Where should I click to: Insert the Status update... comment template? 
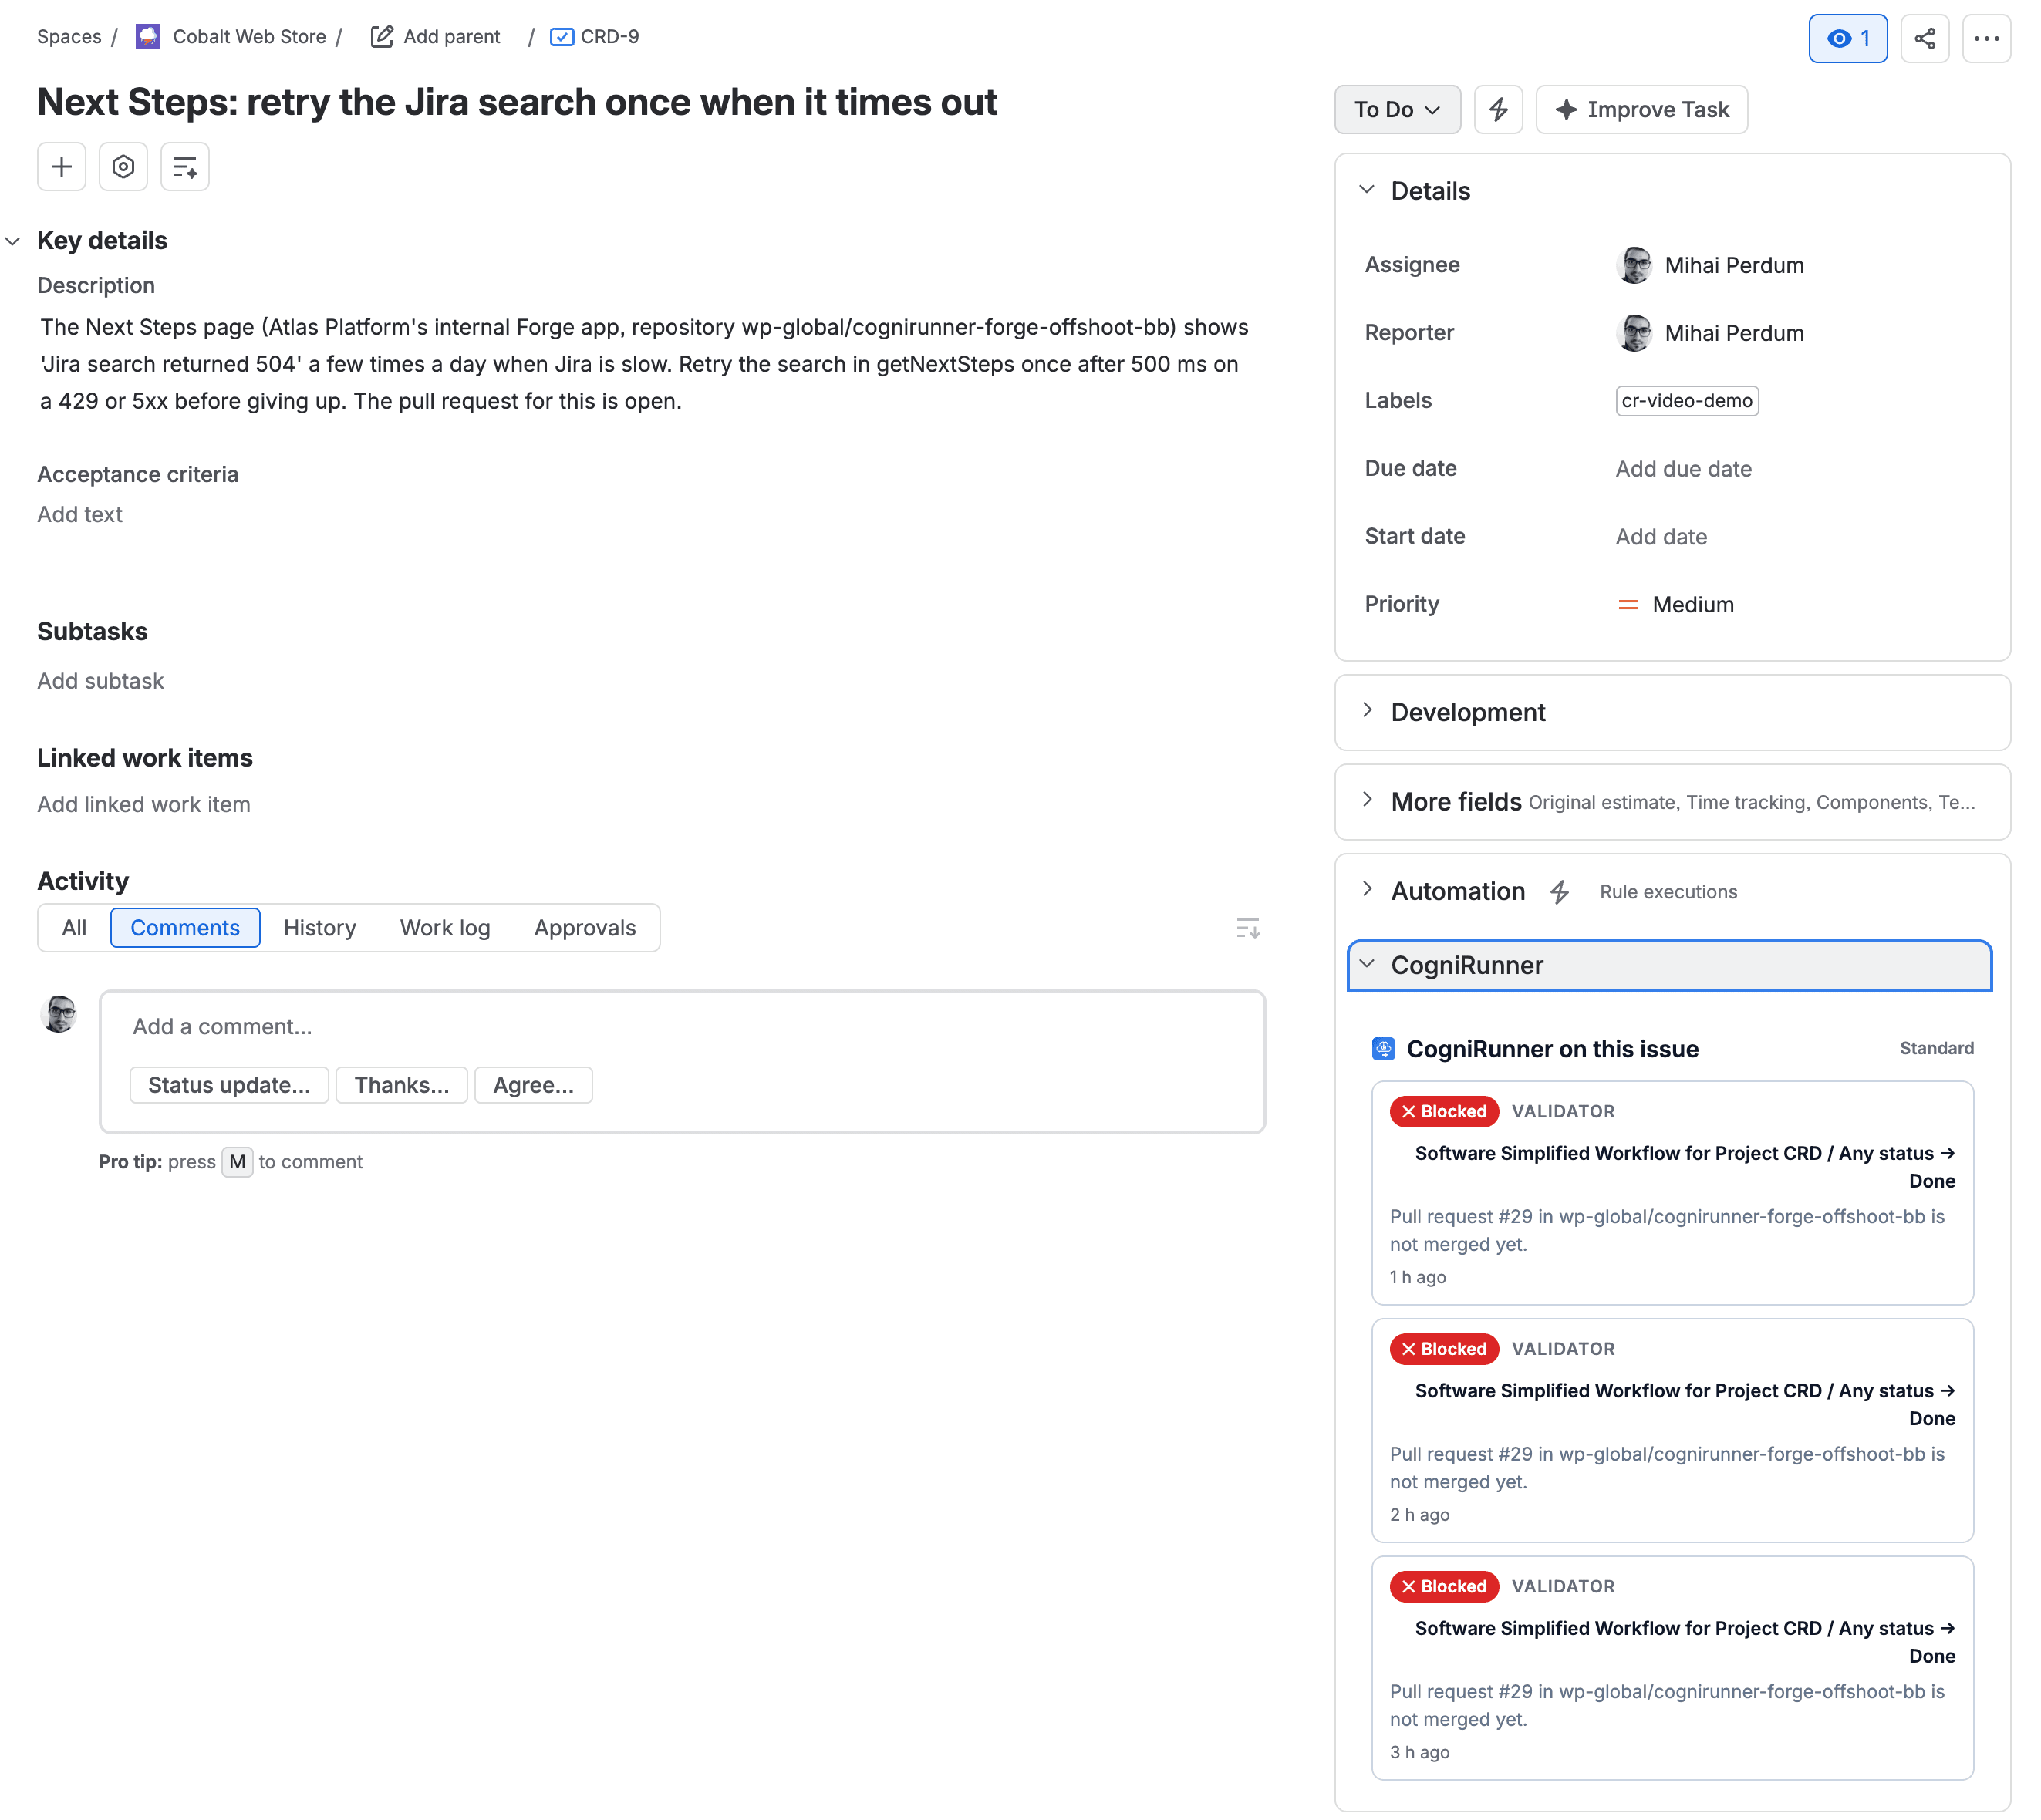229,1085
